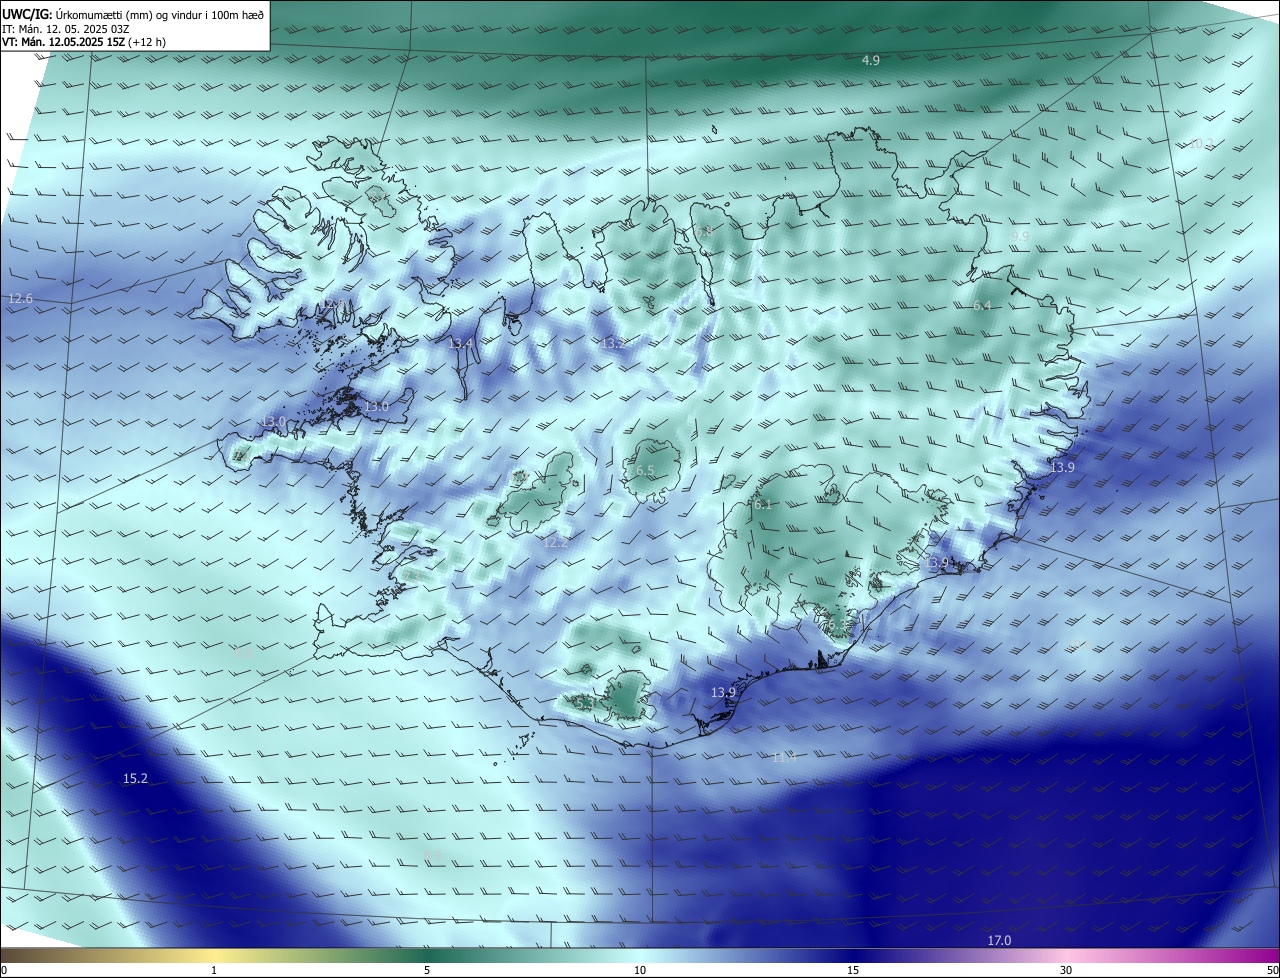Click the 13.2 value label on the map
The image size is (1280, 978).
click(612, 344)
